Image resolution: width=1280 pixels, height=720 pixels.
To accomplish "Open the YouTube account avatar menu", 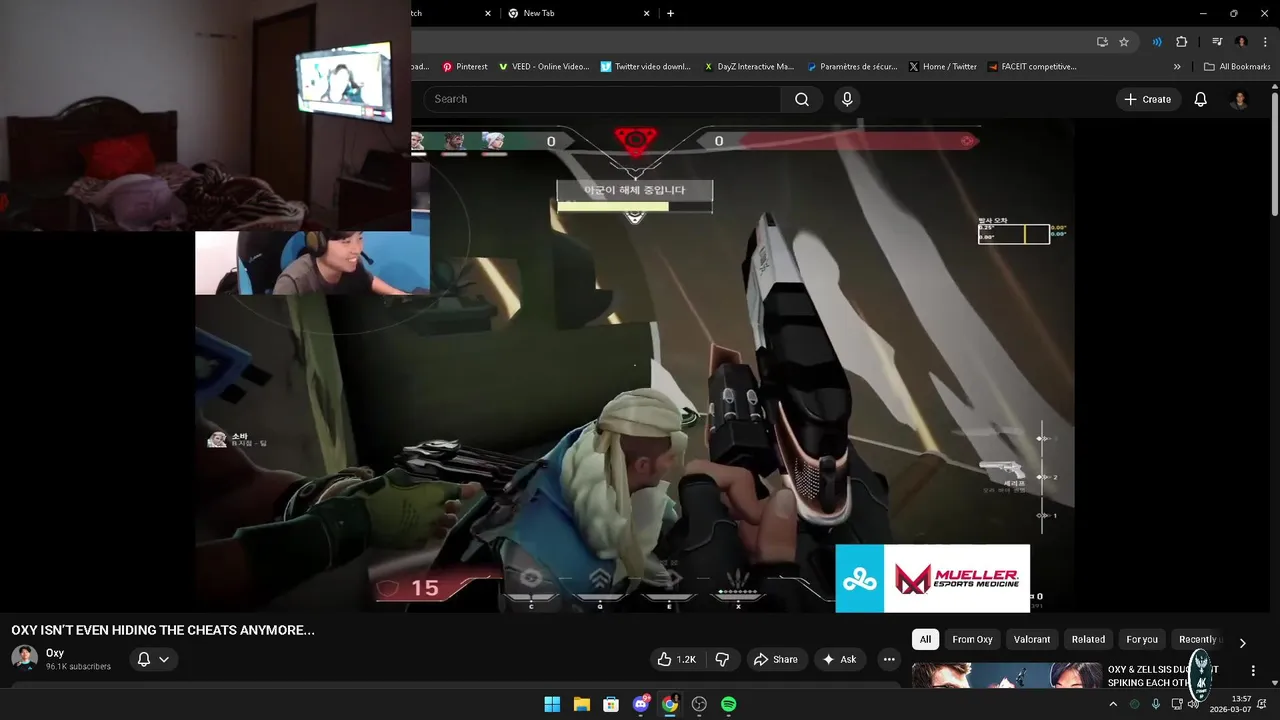I will point(1239,99).
